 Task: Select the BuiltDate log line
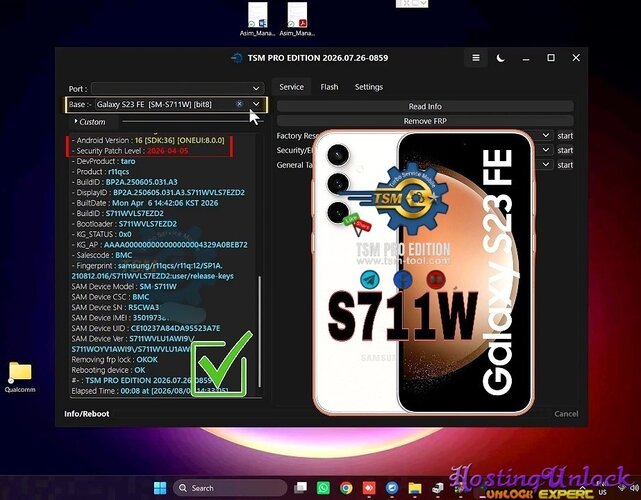(x=145, y=203)
